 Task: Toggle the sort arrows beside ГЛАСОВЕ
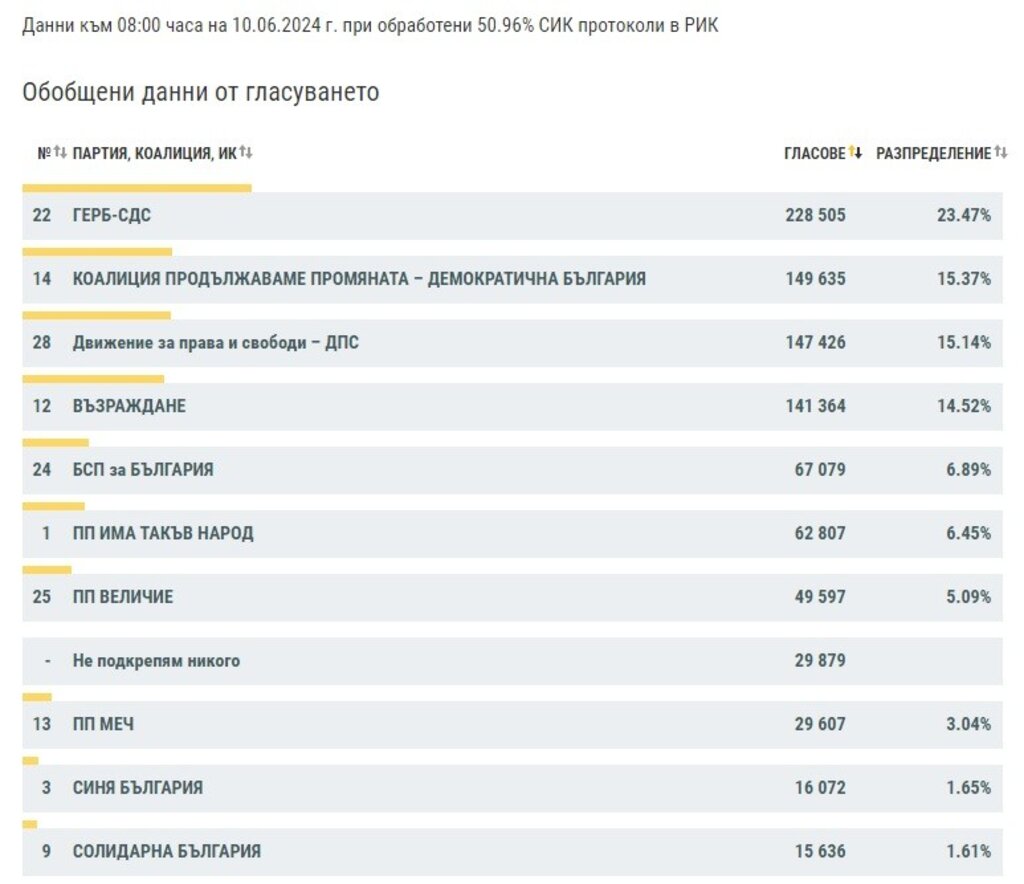click(855, 153)
